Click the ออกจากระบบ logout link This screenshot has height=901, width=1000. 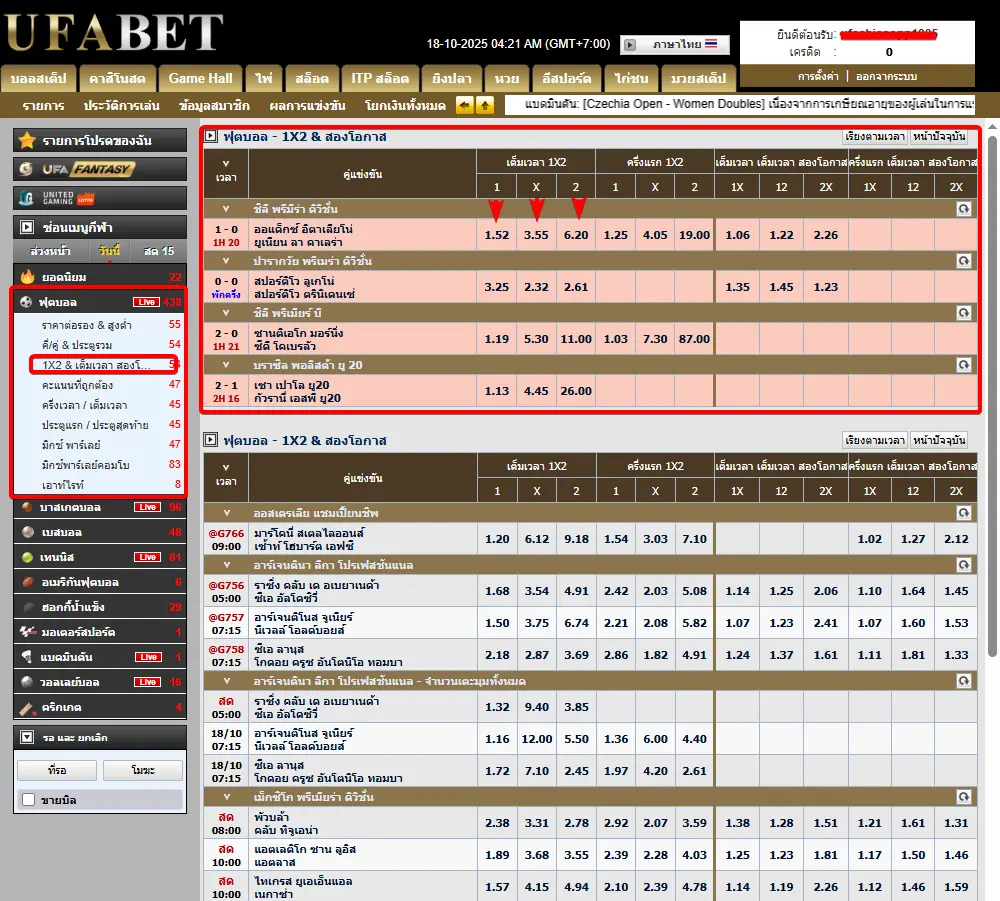pos(887,76)
